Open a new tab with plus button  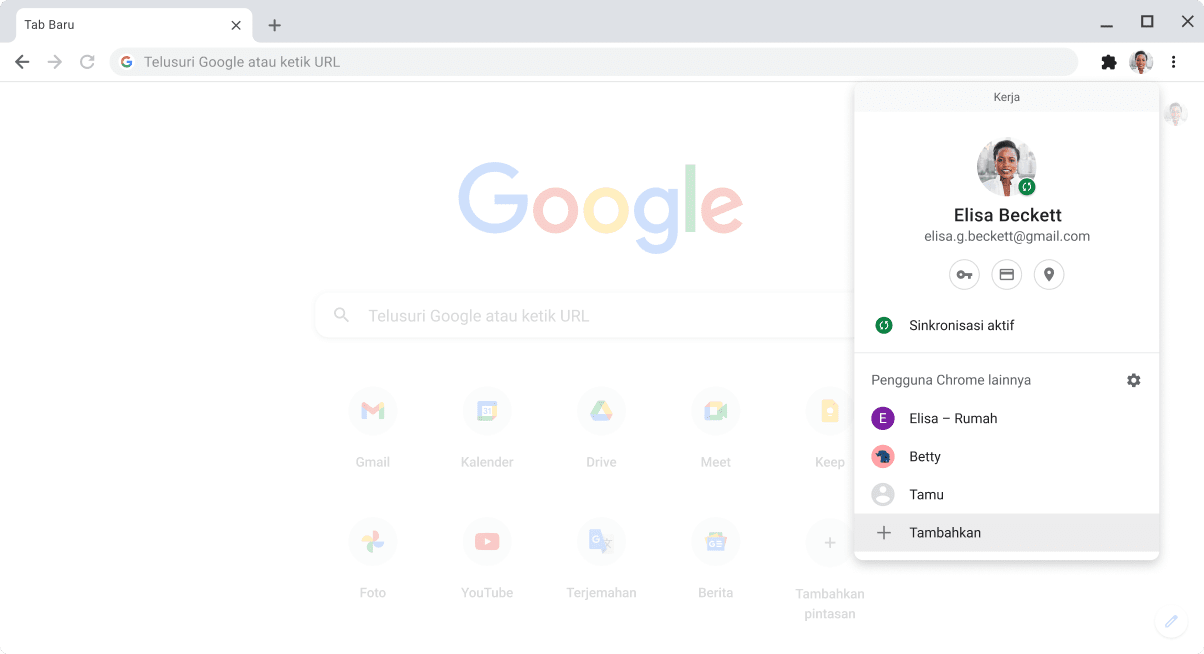click(x=275, y=25)
